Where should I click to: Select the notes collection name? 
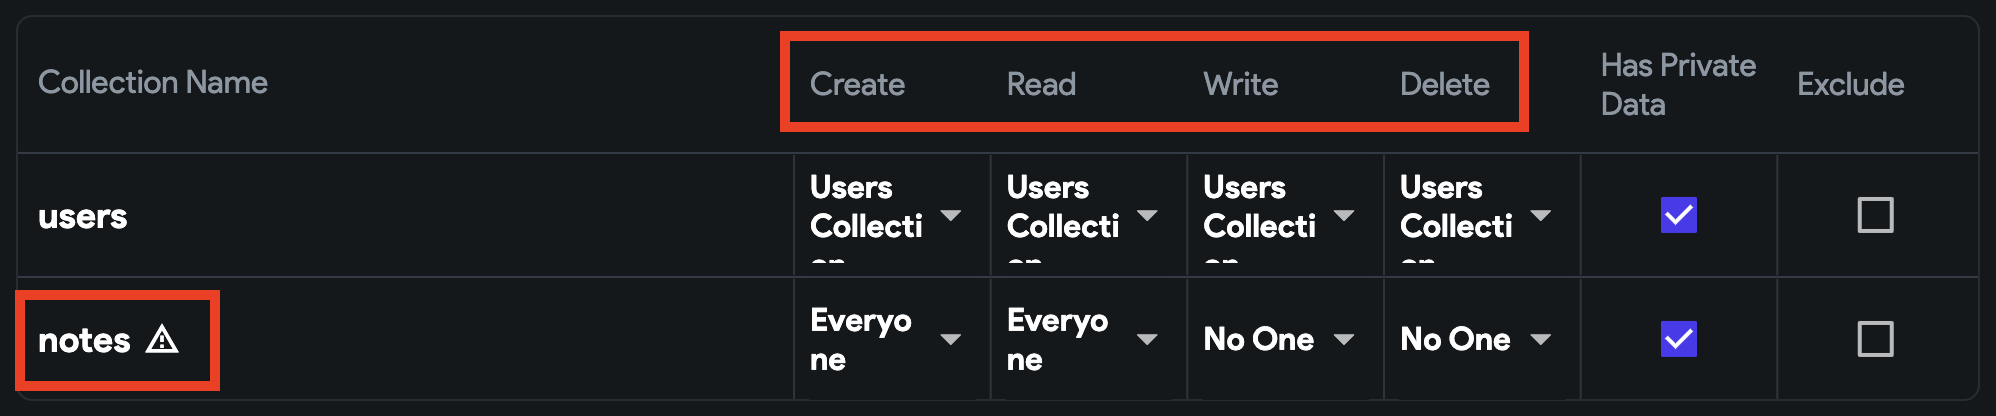[x=84, y=340]
